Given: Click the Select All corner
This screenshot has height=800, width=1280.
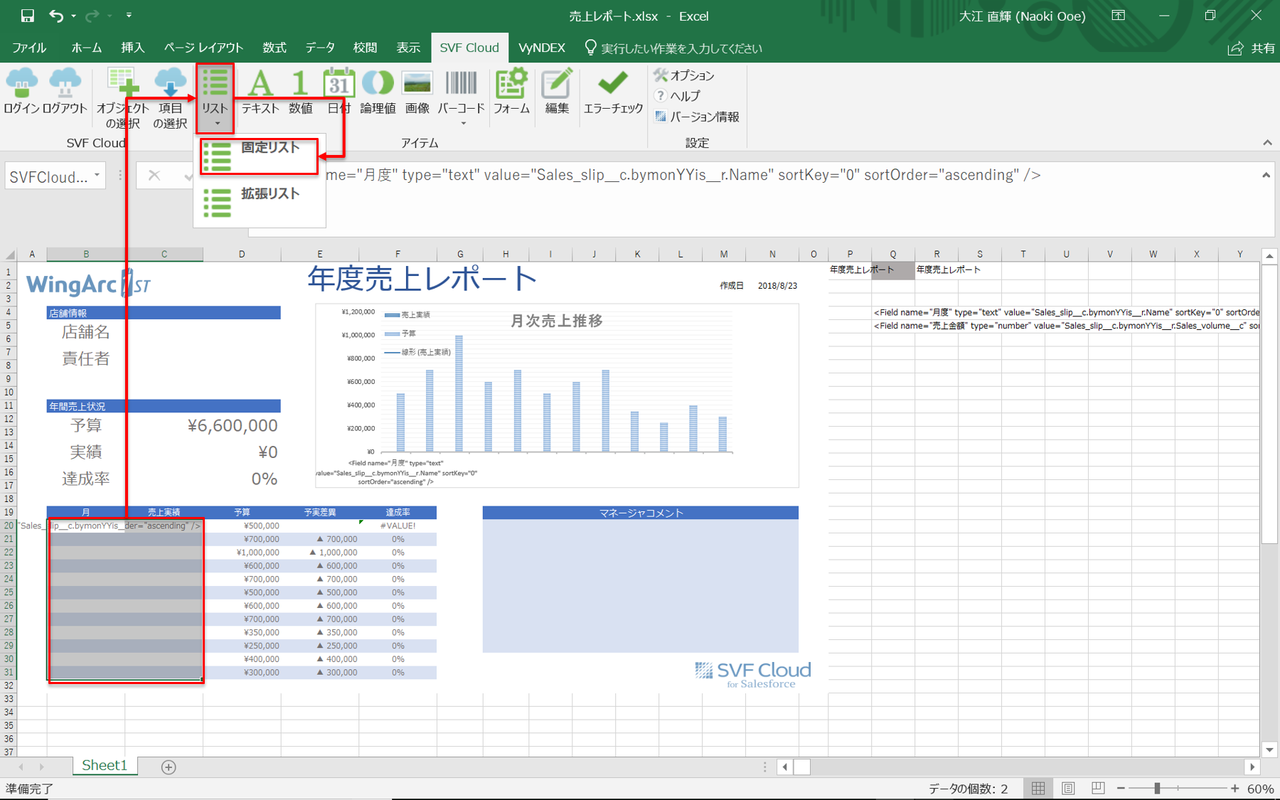Looking at the screenshot, I should click(x=8, y=255).
